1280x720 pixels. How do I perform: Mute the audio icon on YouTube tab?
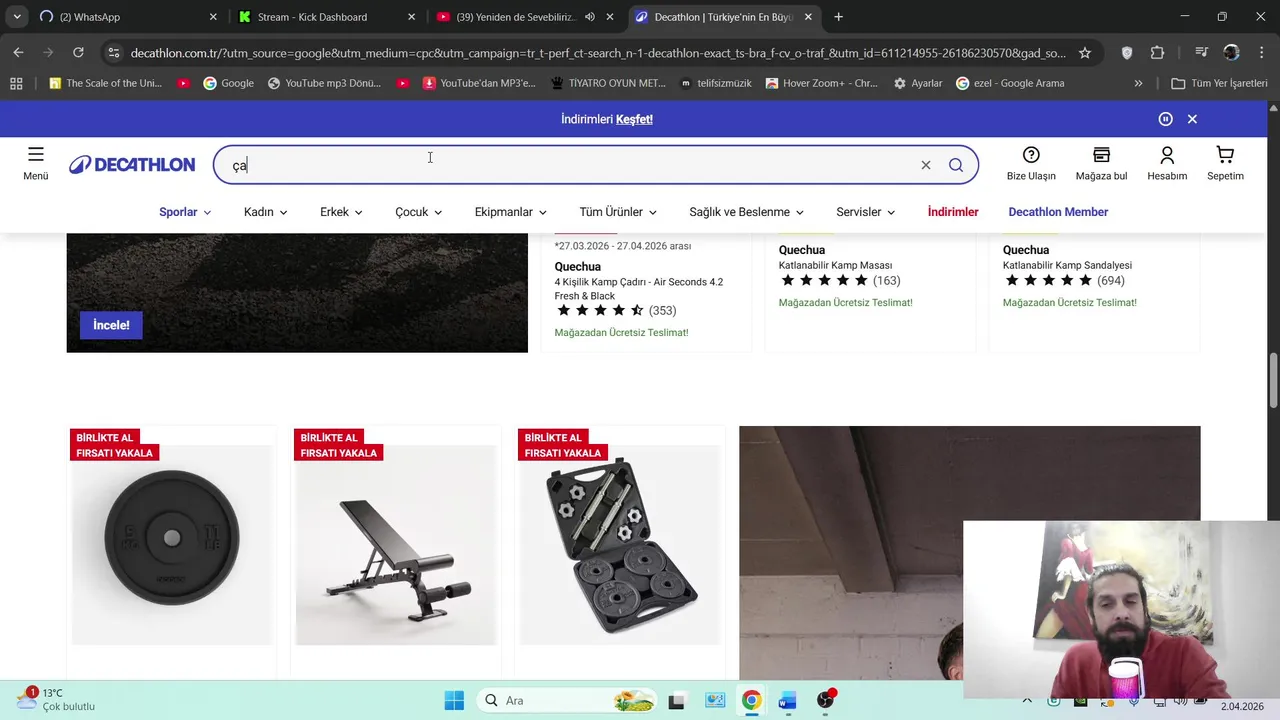point(589,17)
